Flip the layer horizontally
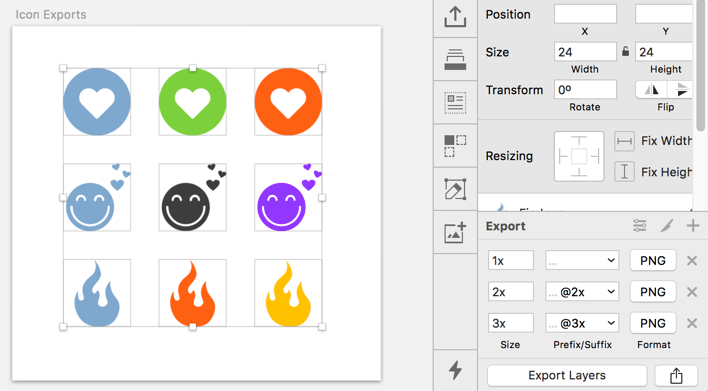Image resolution: width=708 pixels, height=391 pixels. [x=651, y=90]
